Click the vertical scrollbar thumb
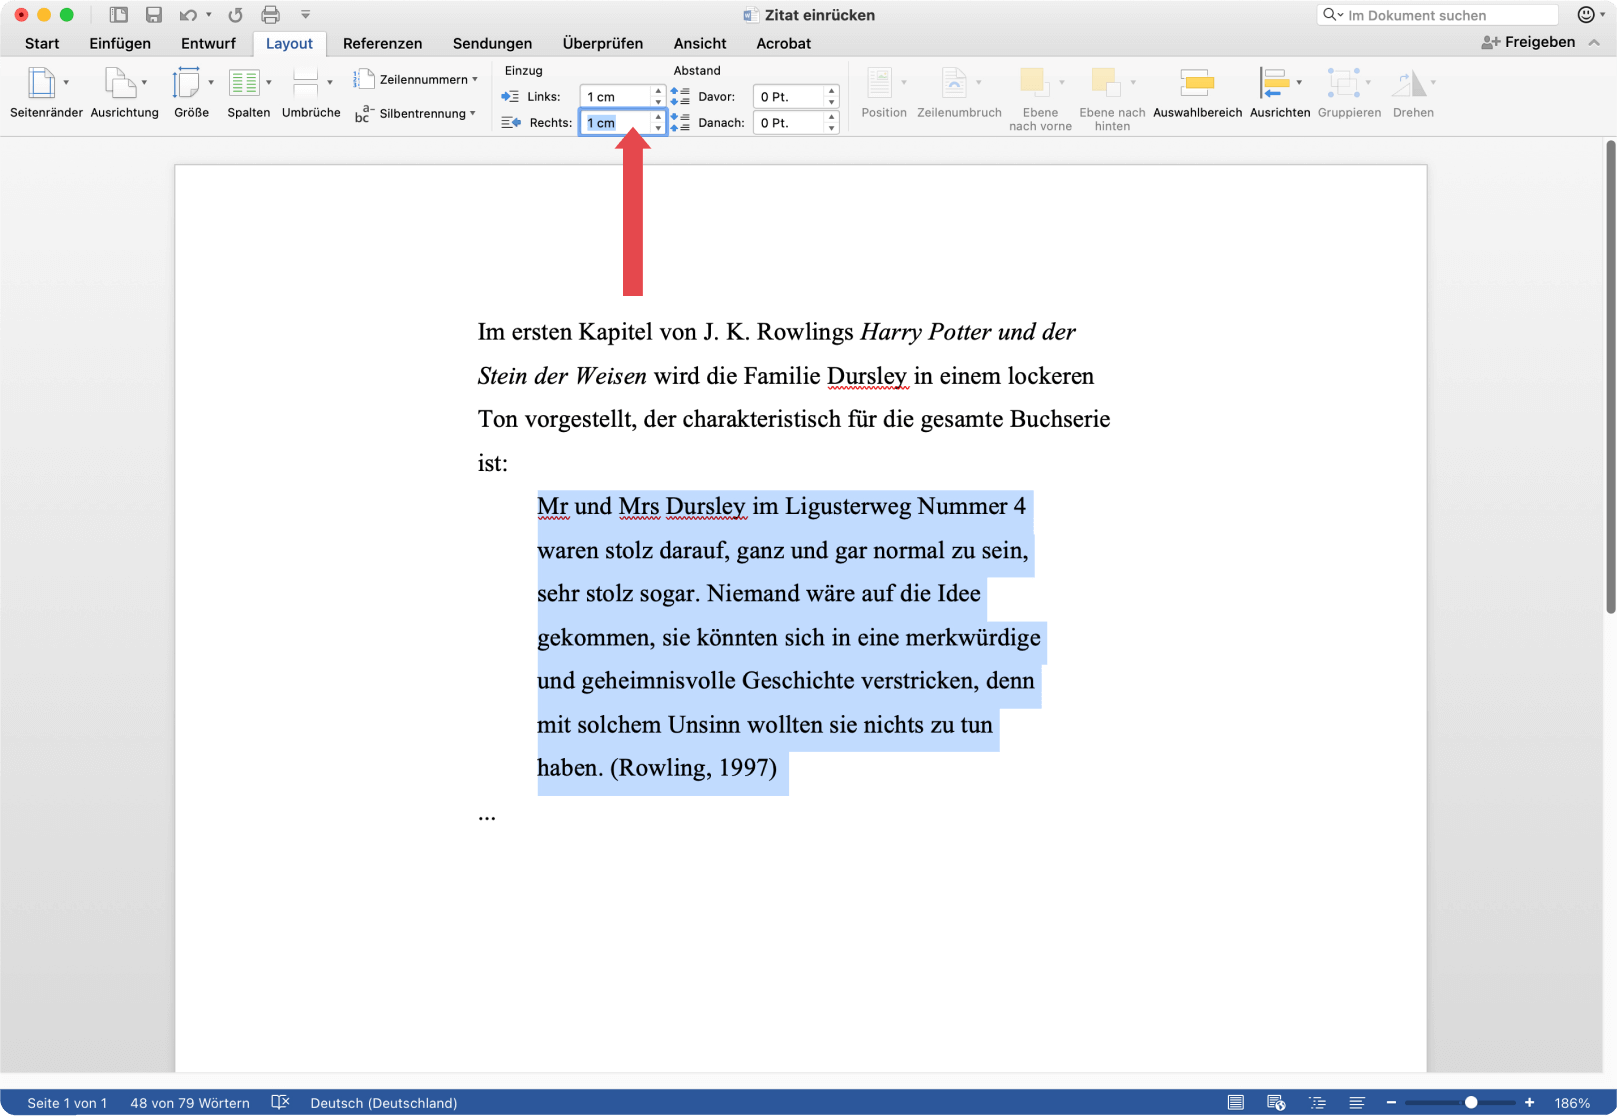Screen dimensions: 1619x1116 (1610, 377)
